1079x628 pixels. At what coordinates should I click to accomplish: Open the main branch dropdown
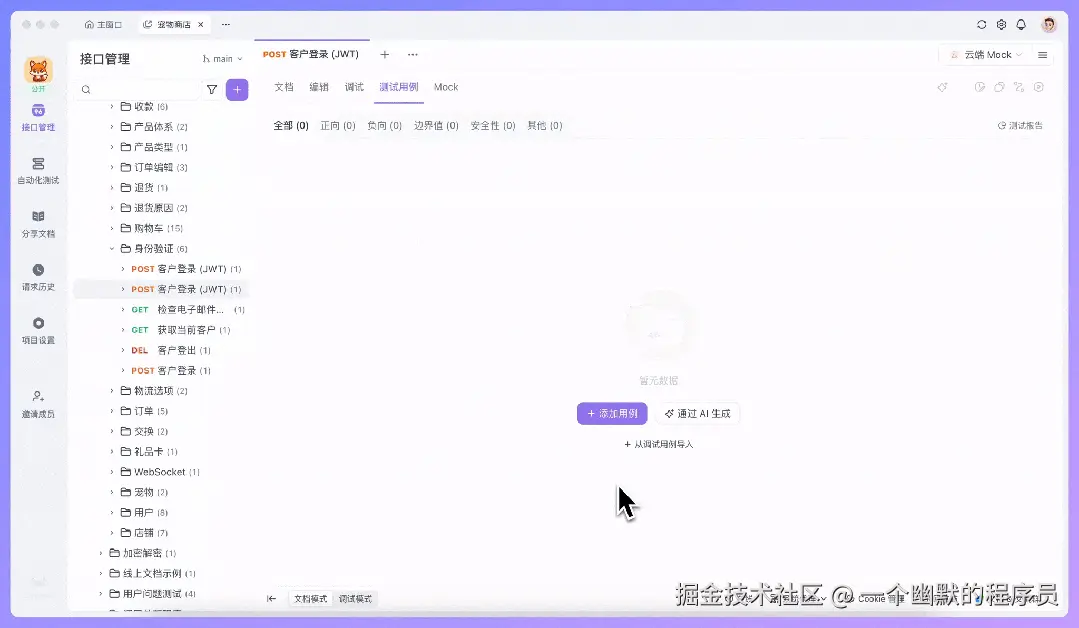click(222, 58)
